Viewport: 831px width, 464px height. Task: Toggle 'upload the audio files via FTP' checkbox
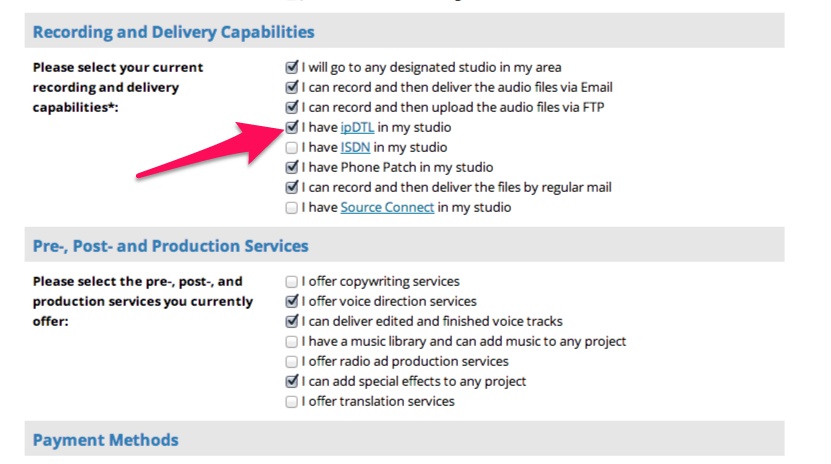291,108
